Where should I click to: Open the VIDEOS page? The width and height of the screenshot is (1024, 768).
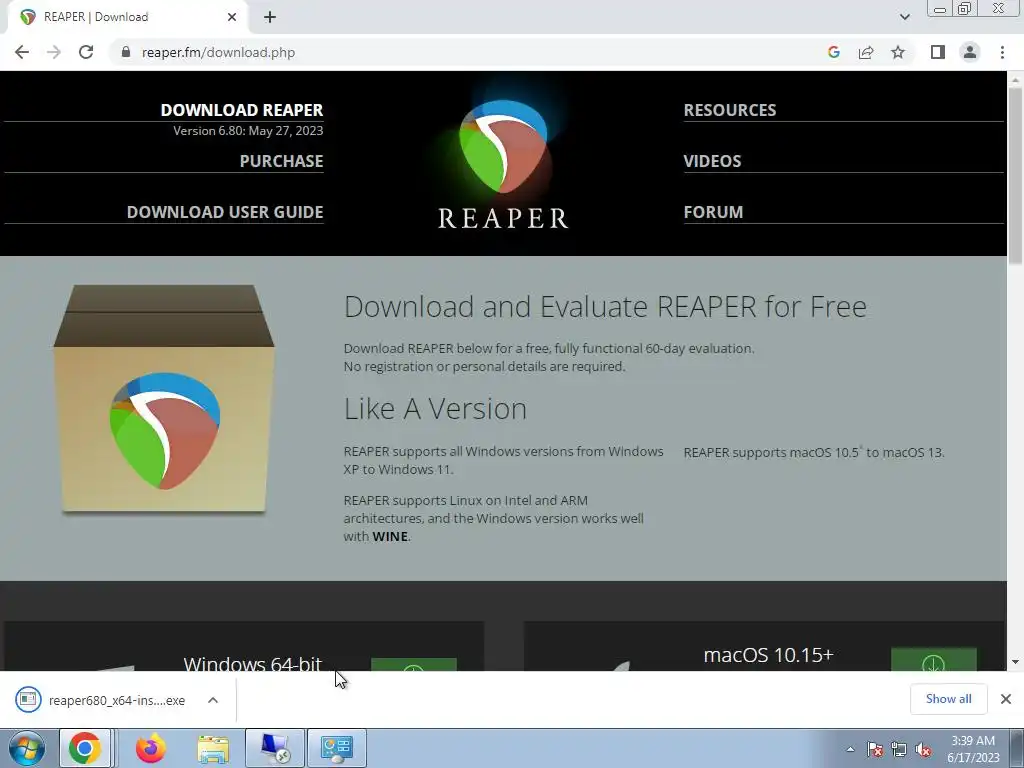[x=712, y=161]
